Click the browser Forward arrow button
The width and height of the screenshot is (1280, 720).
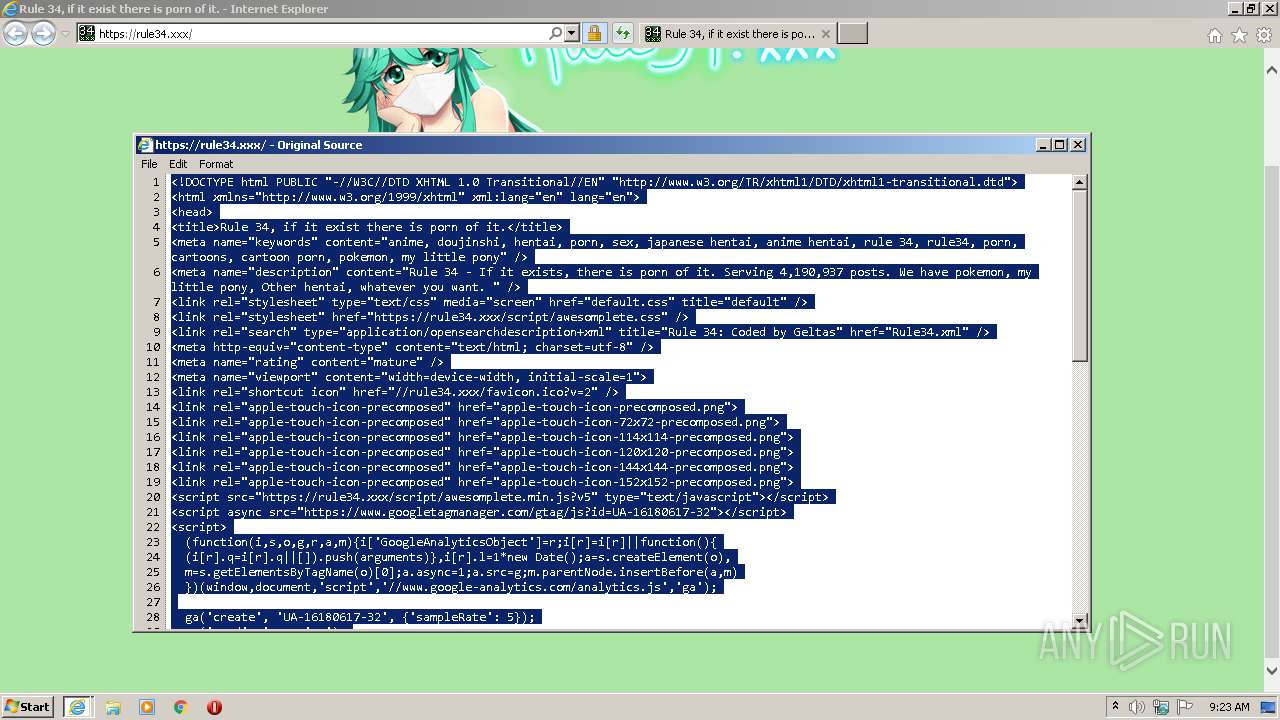[43, 33]
